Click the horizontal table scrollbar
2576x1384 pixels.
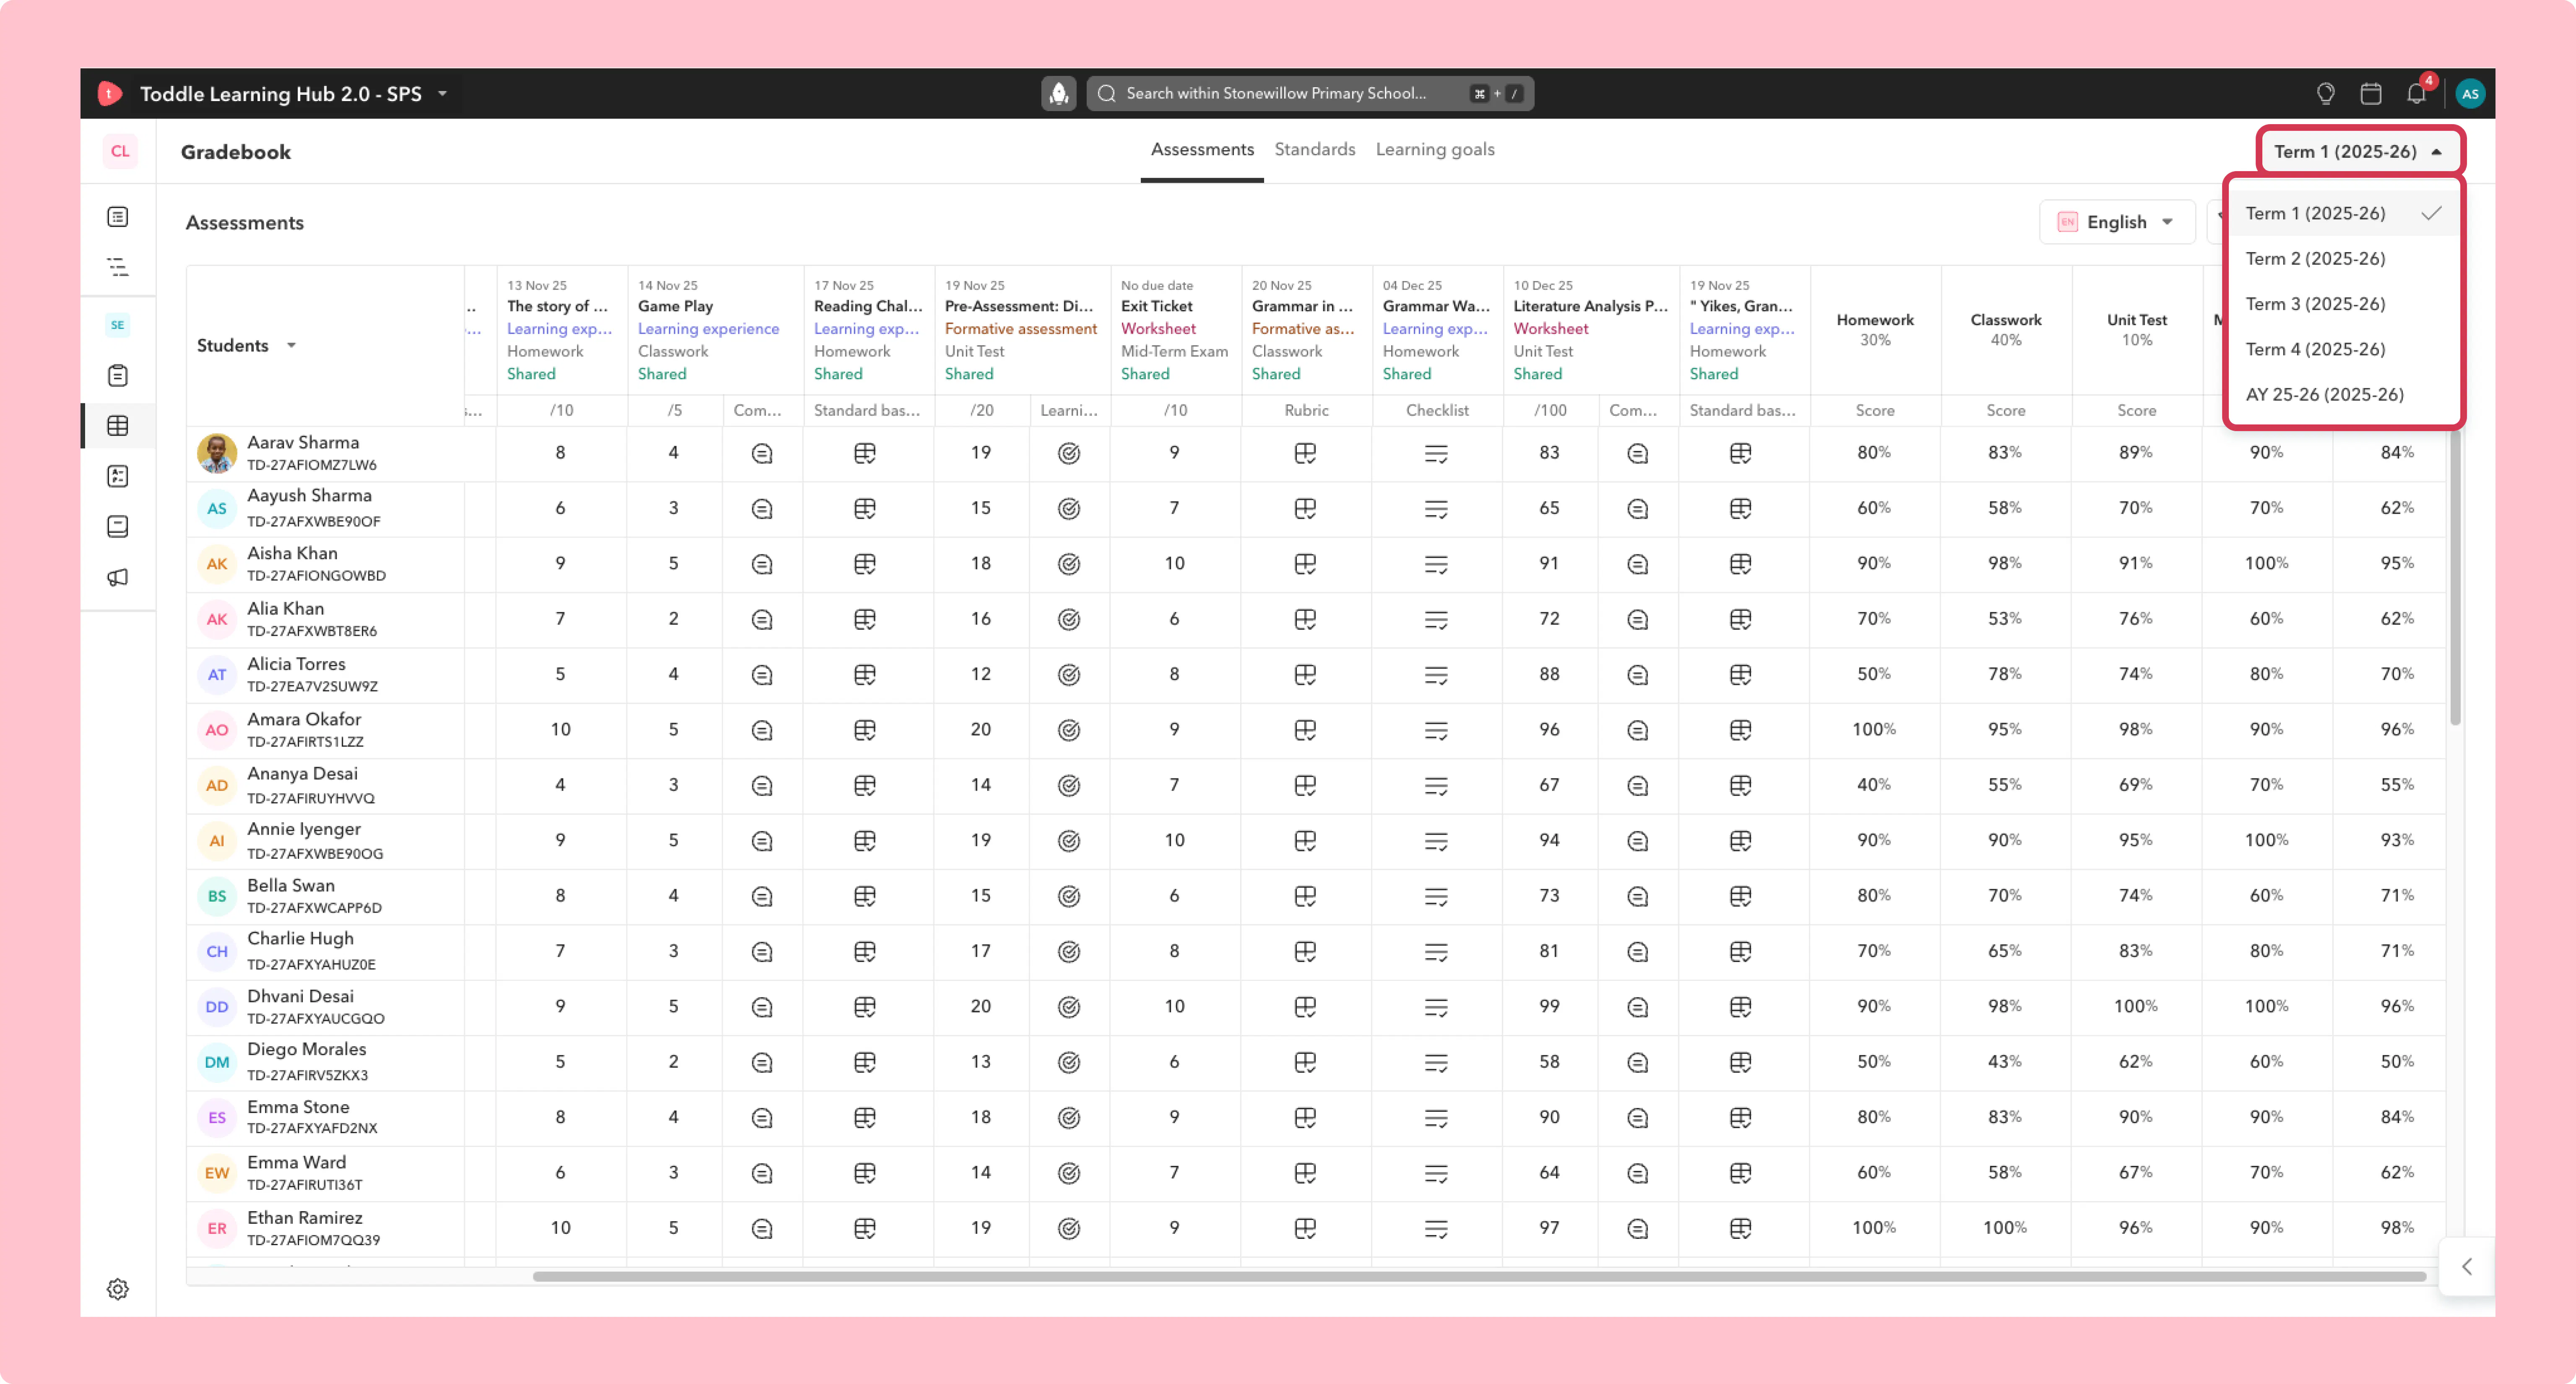[1480, 1277]
